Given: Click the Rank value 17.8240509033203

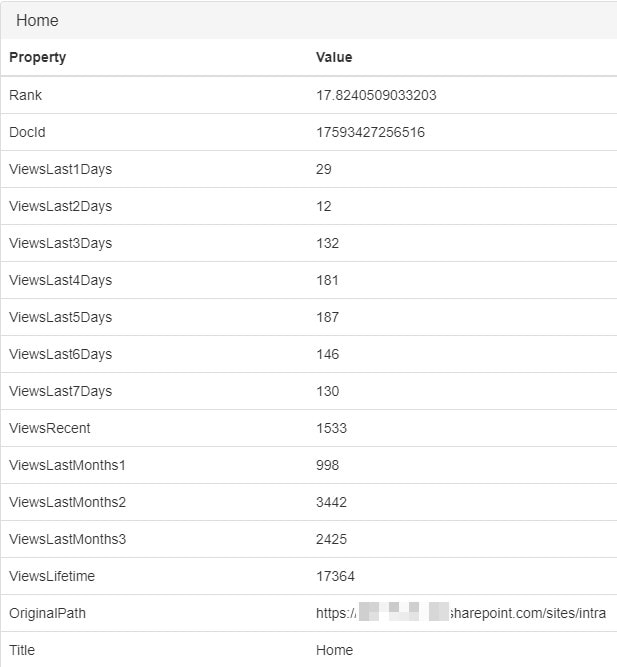Looking at the screenshot, I should (x=376, y=95).
